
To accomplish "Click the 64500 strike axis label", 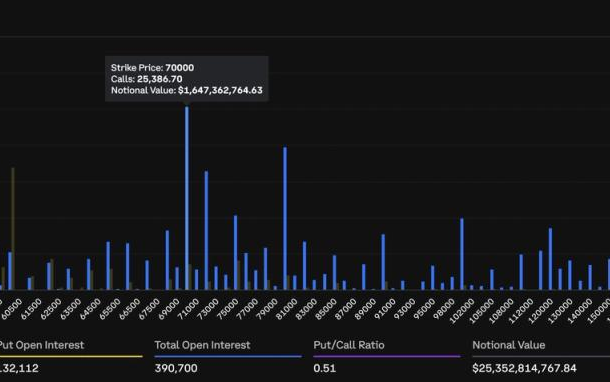I will pyautogui.click(x=89, y=309).
